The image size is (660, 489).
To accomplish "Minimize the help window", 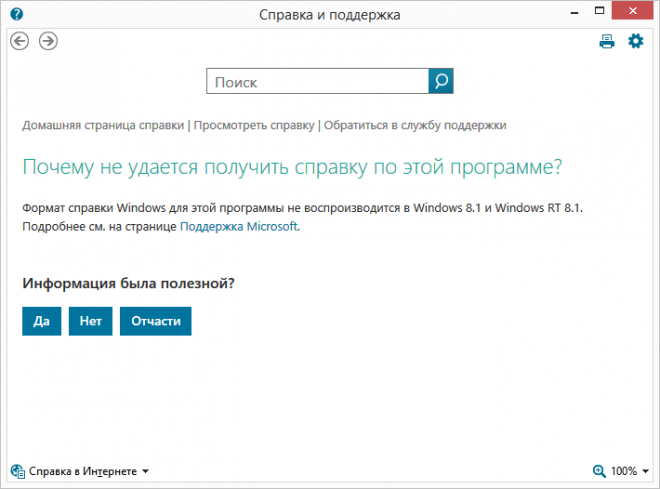I will click(574, 12).
